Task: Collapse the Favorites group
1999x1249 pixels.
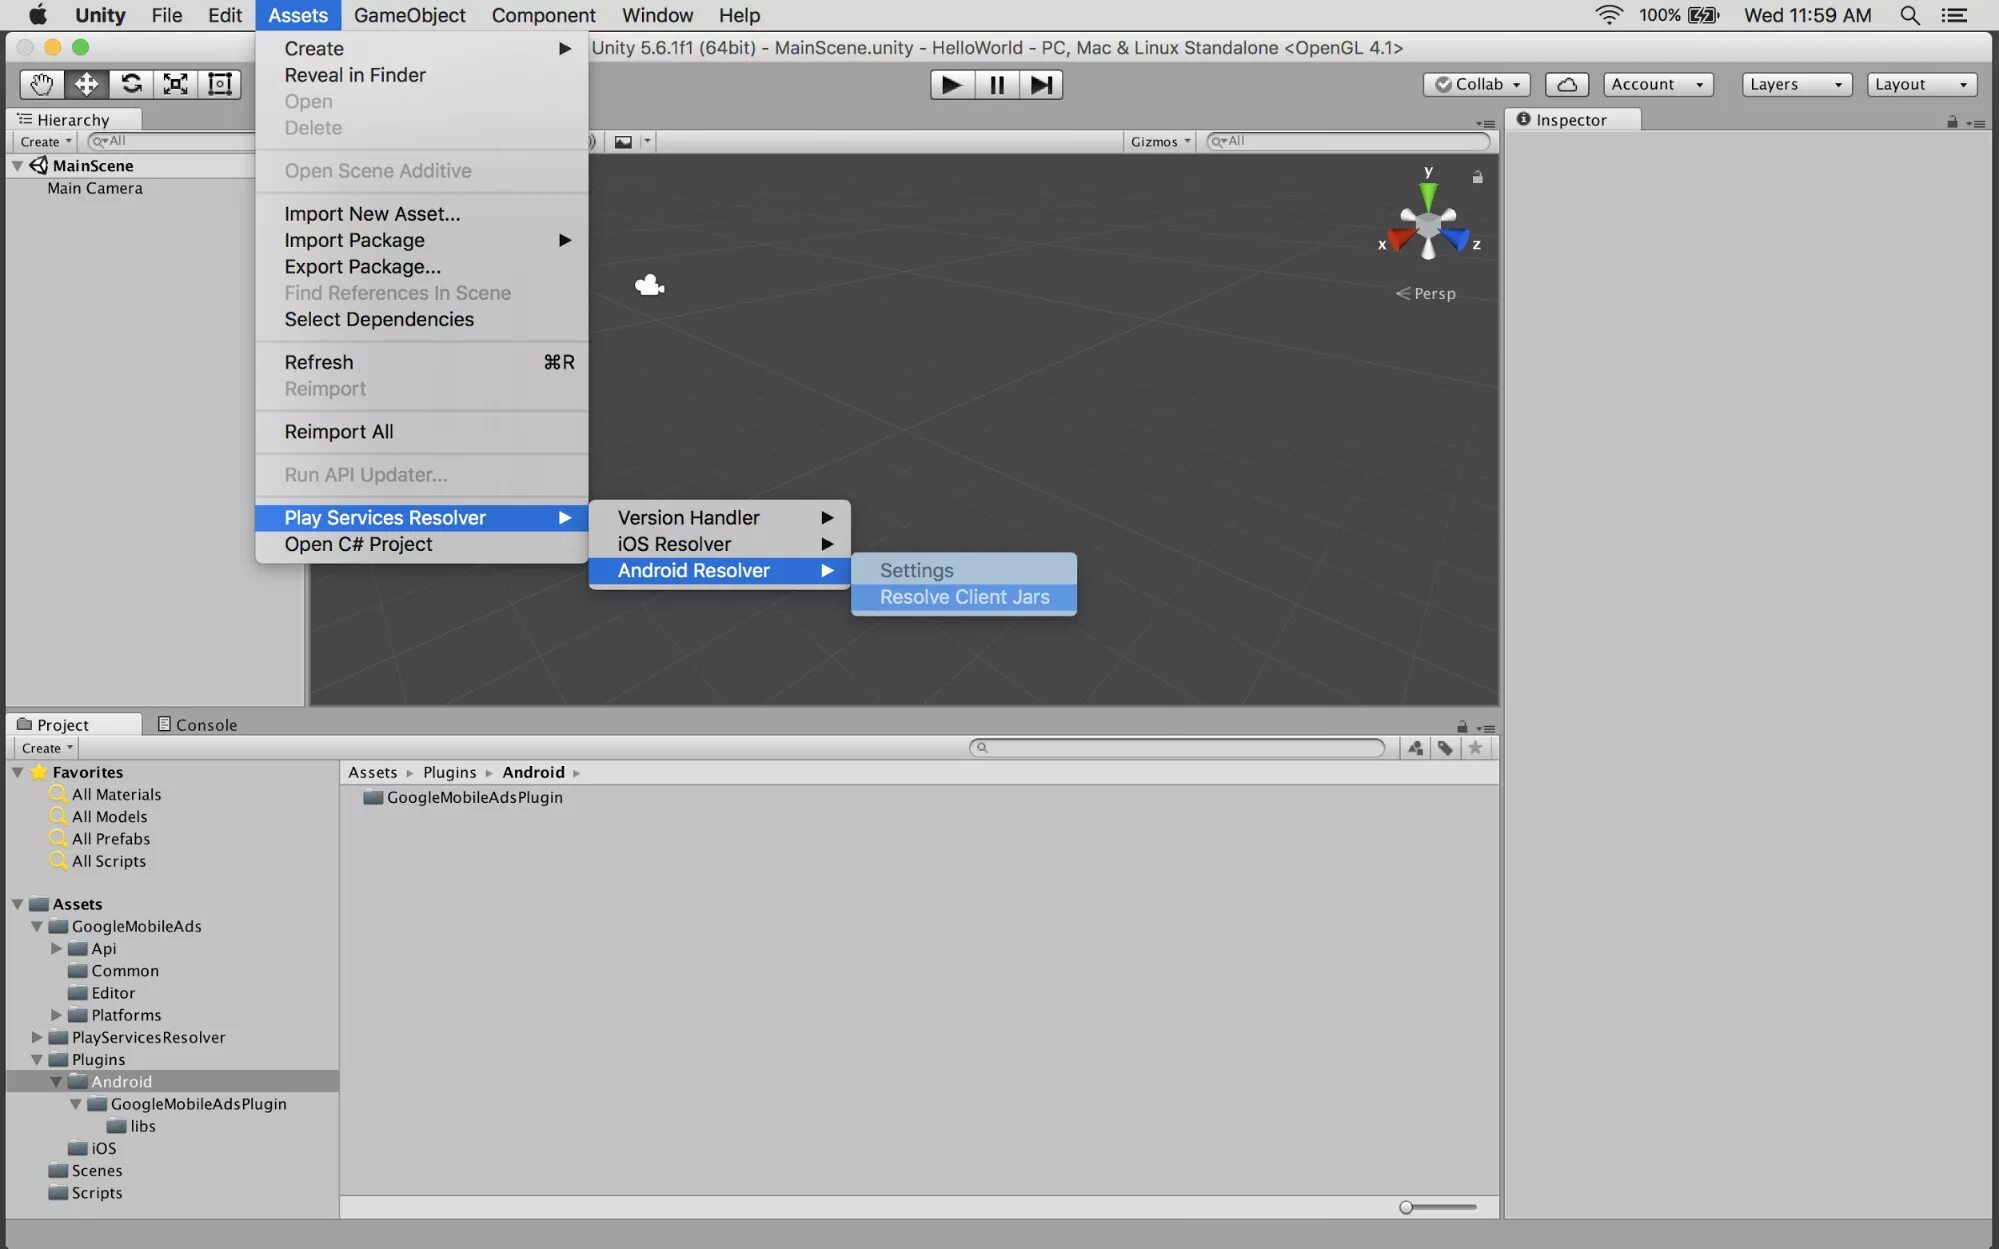Action: 17,772
